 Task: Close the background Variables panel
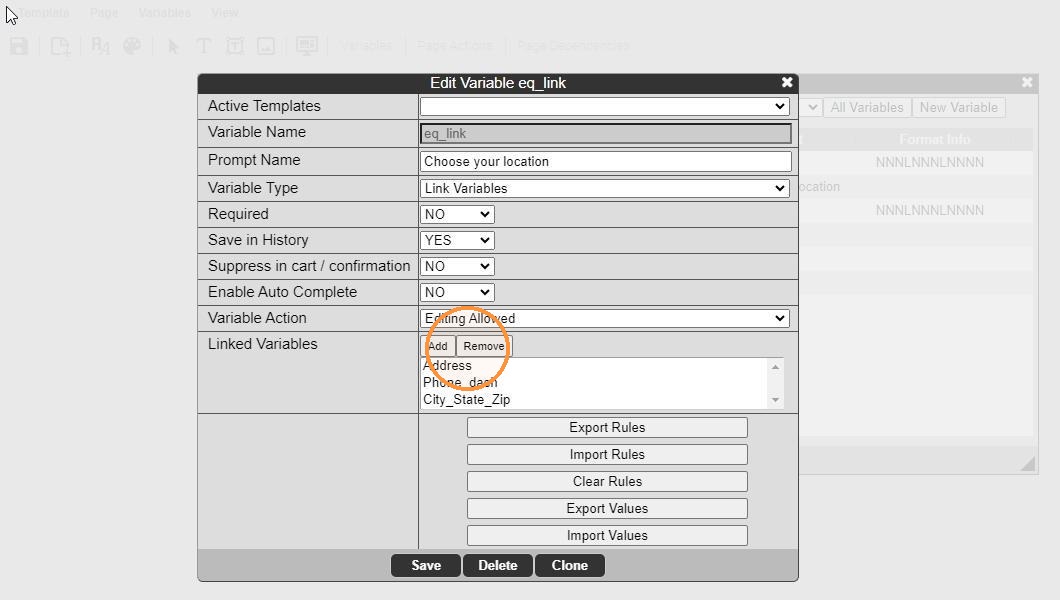pos(1027,82)
